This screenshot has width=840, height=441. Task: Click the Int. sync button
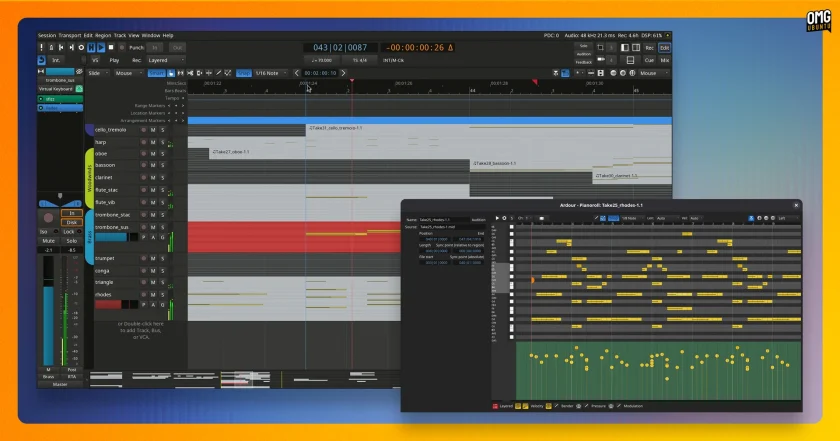56,60
